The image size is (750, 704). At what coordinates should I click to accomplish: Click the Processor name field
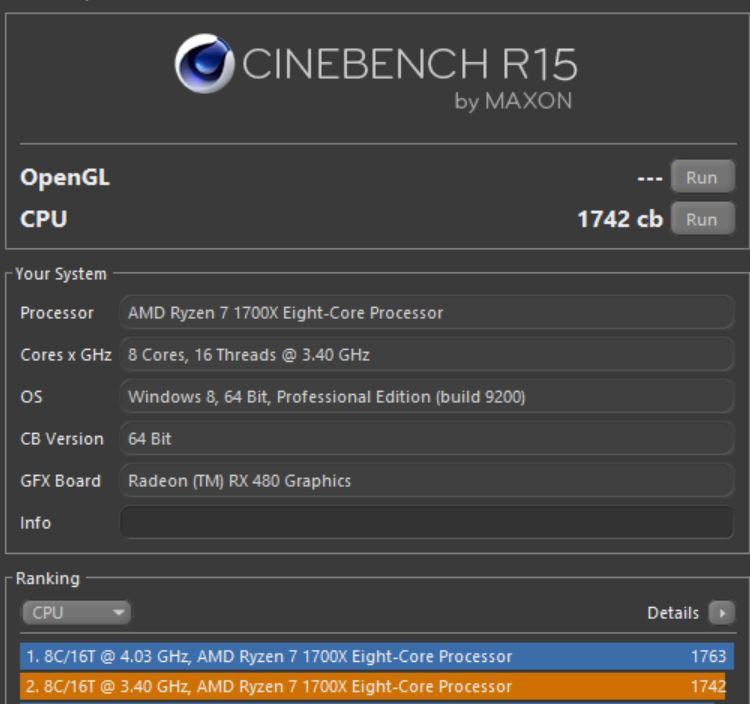coord(426,313)
